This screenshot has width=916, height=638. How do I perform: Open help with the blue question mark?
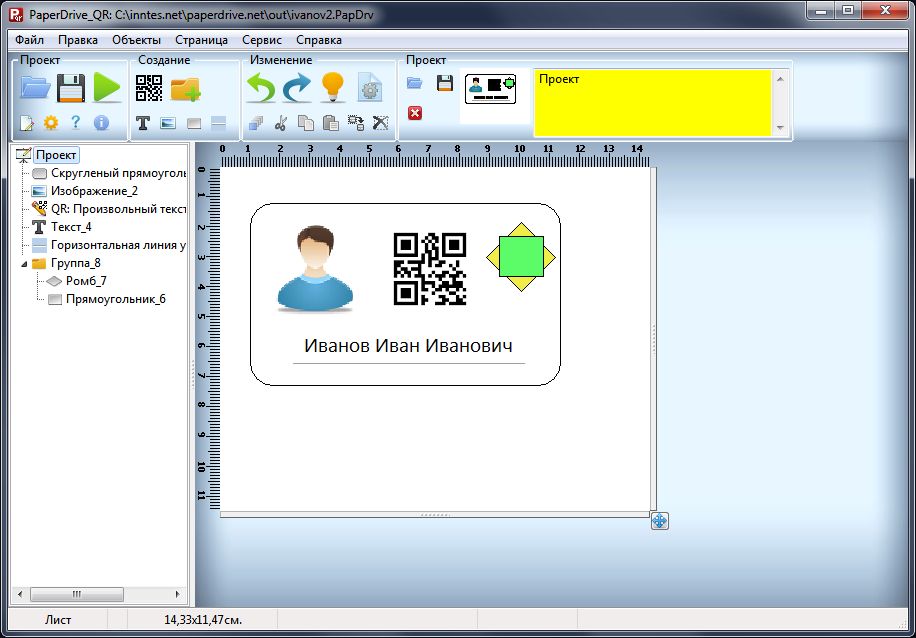coord(75,122)
